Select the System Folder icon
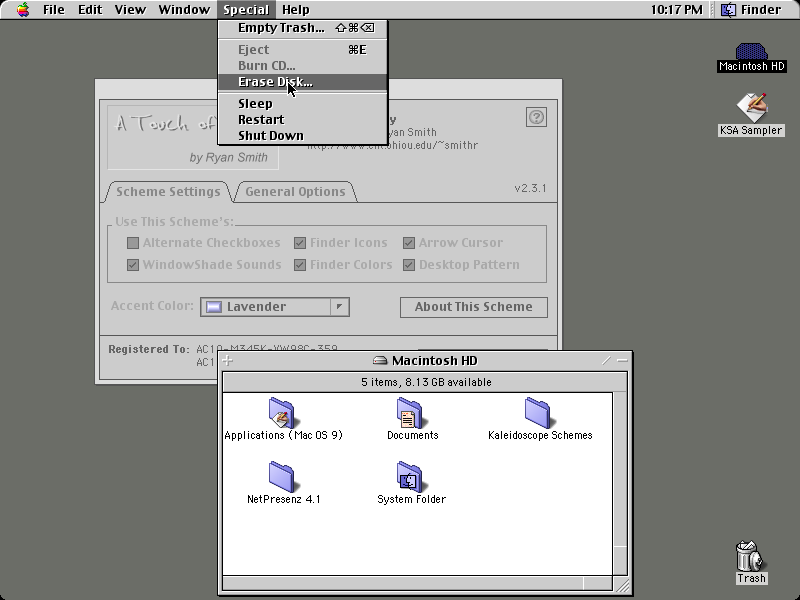The image size is (800, 600). (x=410, y=477)
